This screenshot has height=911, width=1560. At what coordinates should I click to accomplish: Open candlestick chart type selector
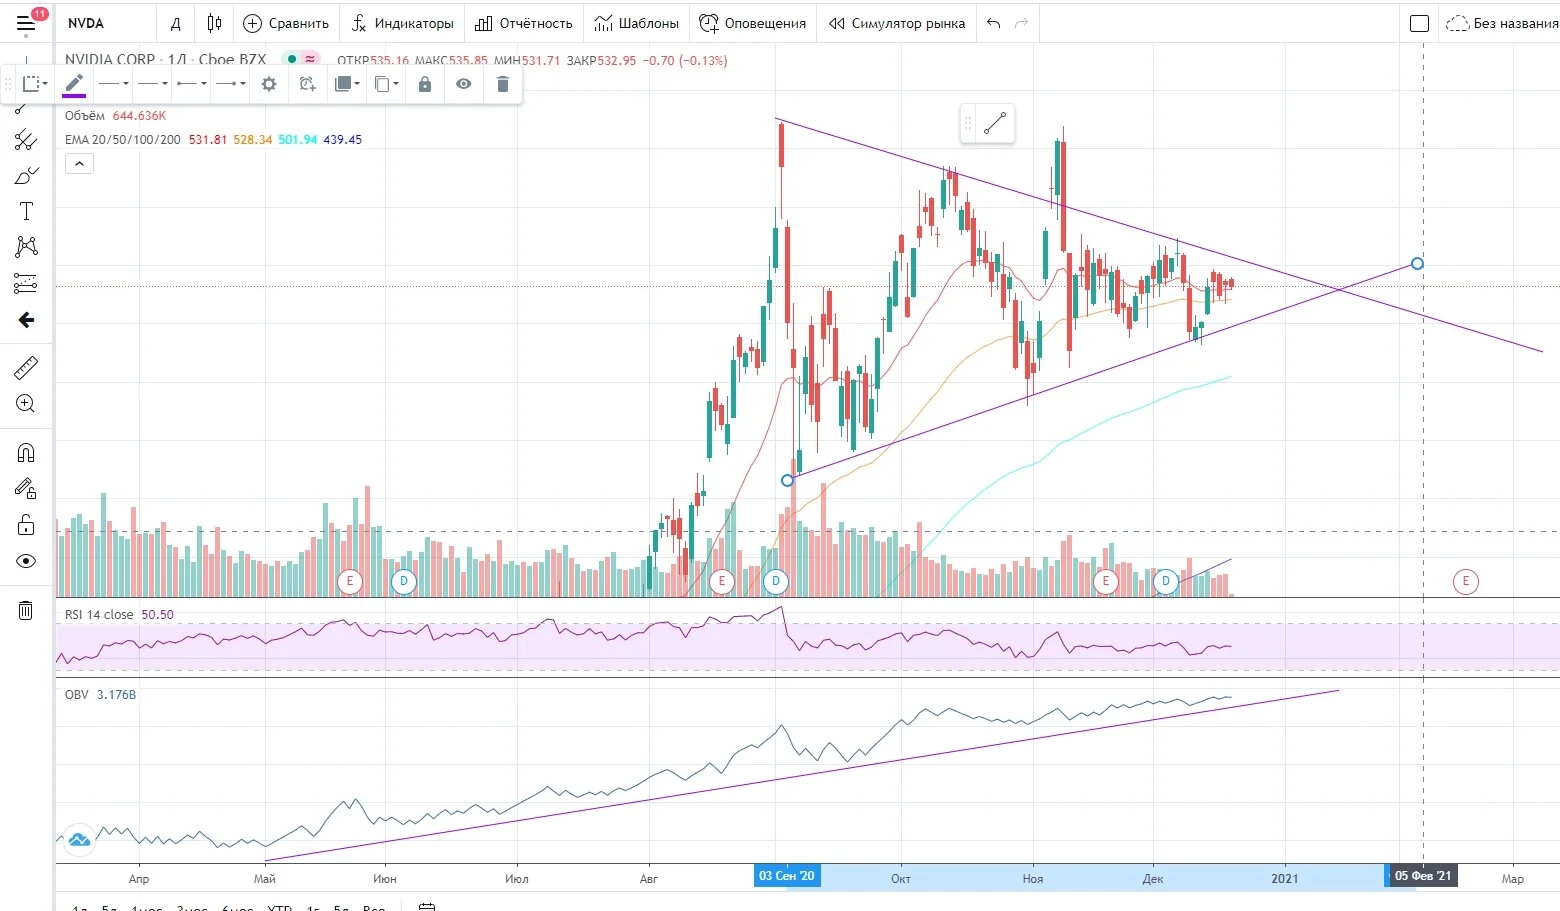click(x=214, y=23)
